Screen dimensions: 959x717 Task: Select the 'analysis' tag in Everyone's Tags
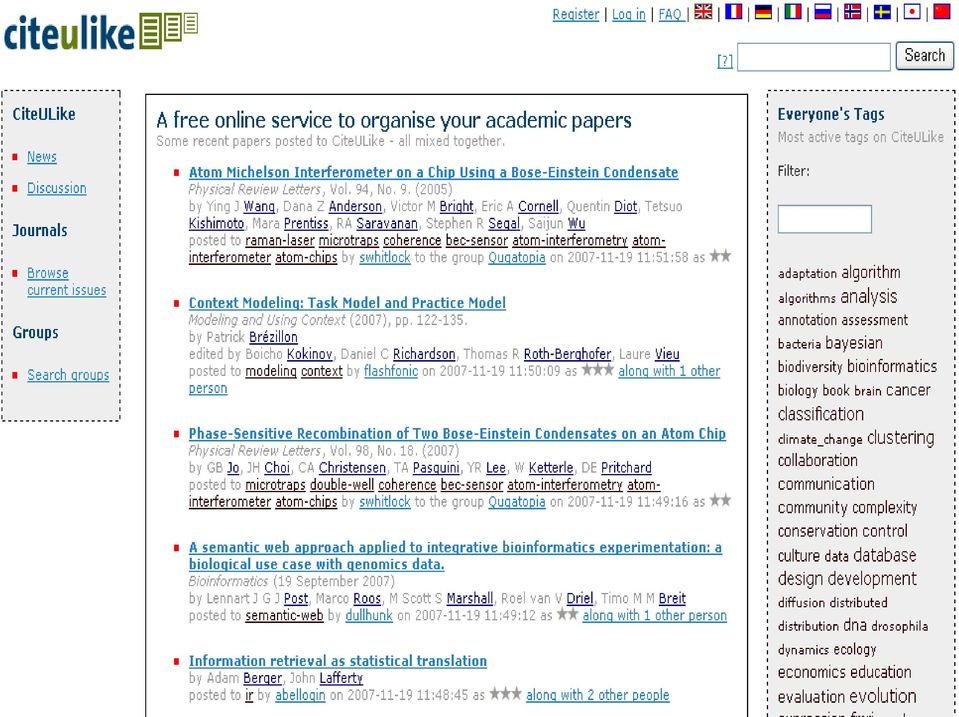[869, 297]
